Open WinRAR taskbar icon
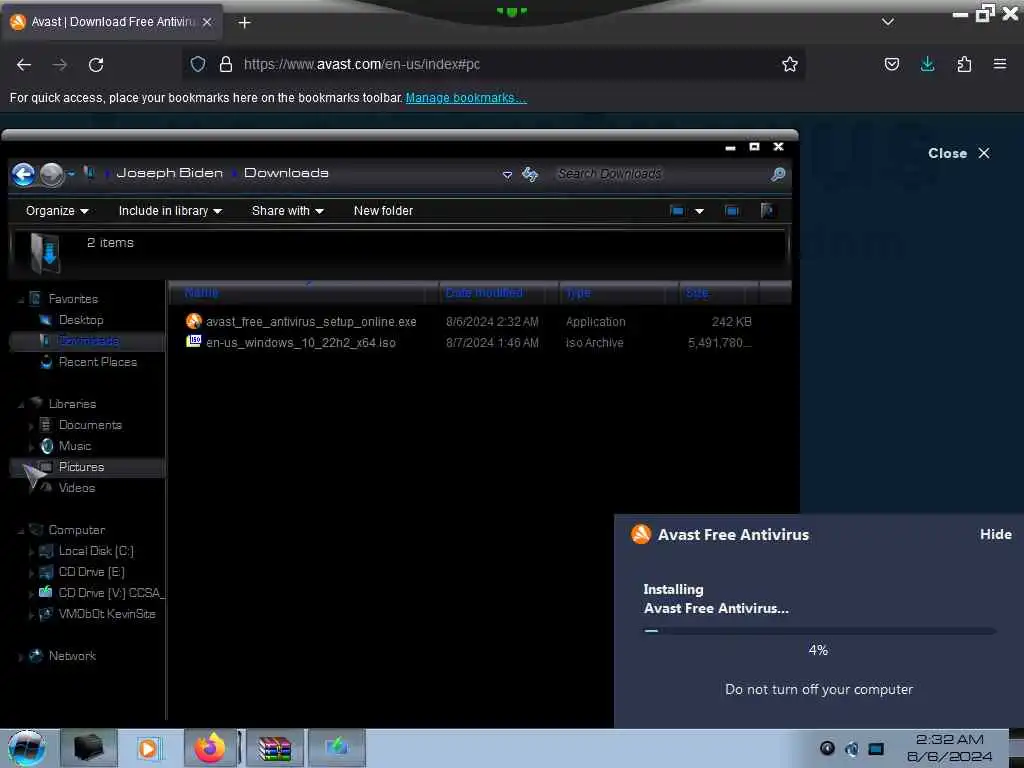The height and width of the screenshot is (768, 1024). click(x=274, y=748)
